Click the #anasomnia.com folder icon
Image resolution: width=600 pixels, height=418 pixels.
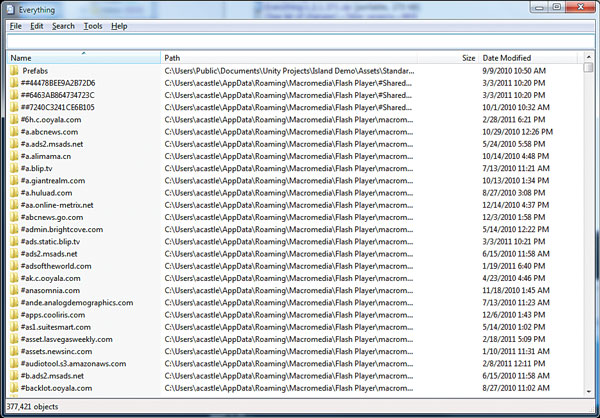(x=14, y=290)
